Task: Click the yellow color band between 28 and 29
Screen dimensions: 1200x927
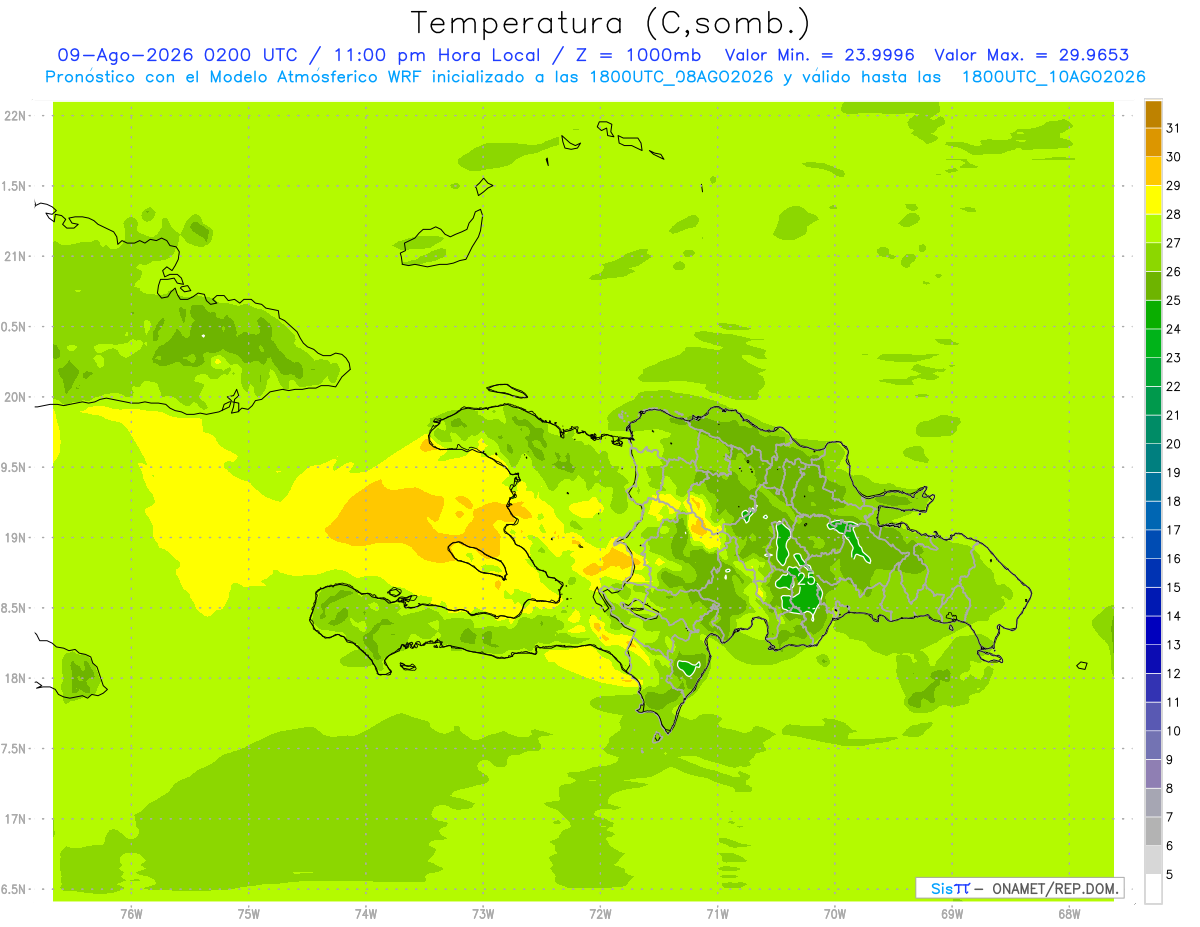Action: tap(1153, 200)
